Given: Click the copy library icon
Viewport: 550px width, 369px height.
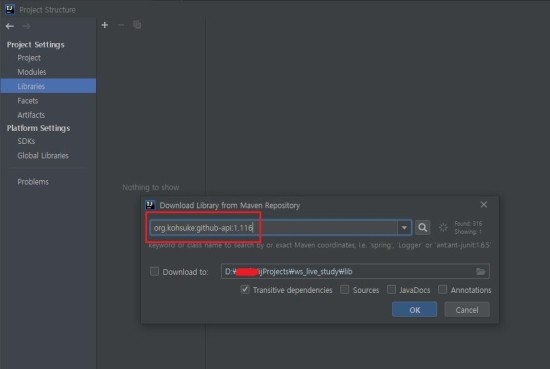Looking at the screenshot, I should [137, 25].
